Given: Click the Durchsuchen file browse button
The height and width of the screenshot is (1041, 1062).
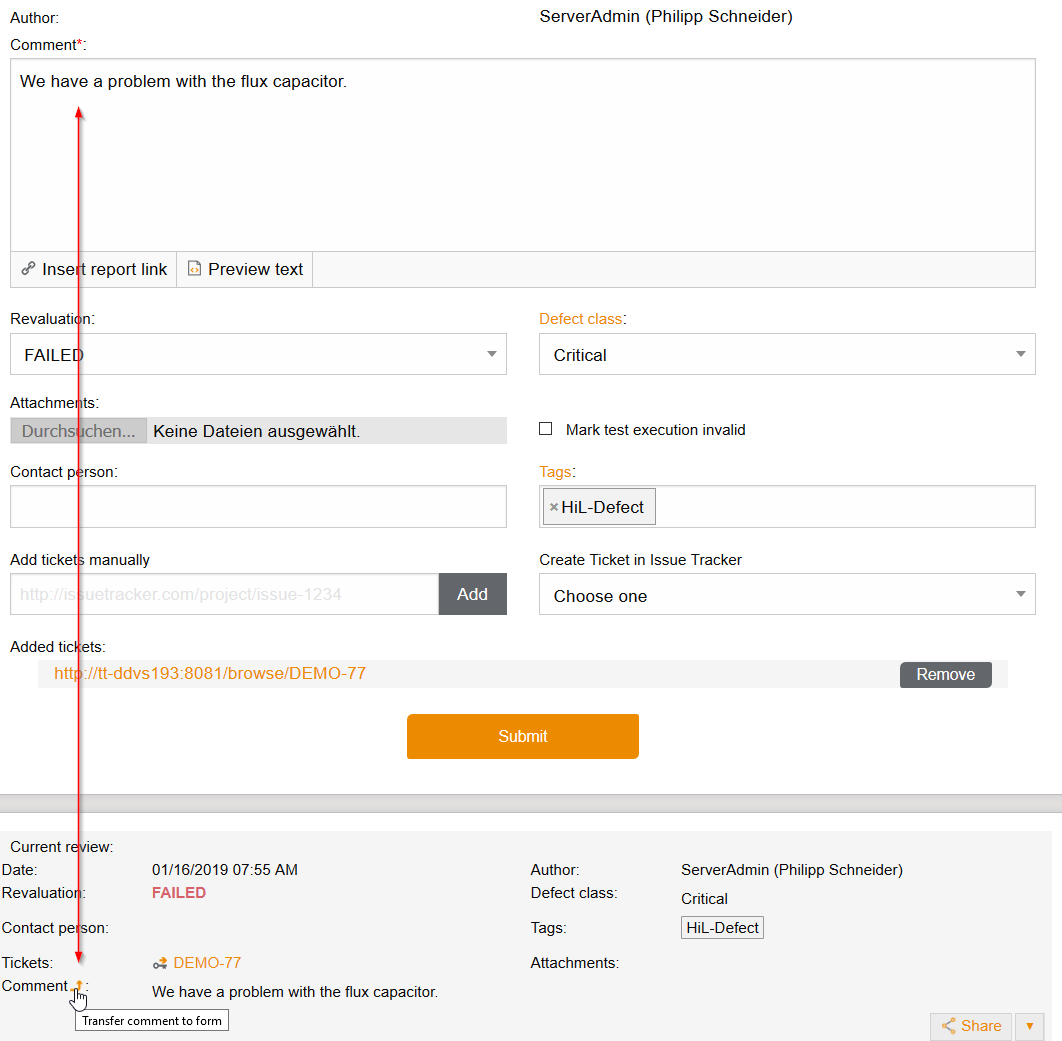Looking at the screenshot, I should pyautogui.click(x=79, y=431).
